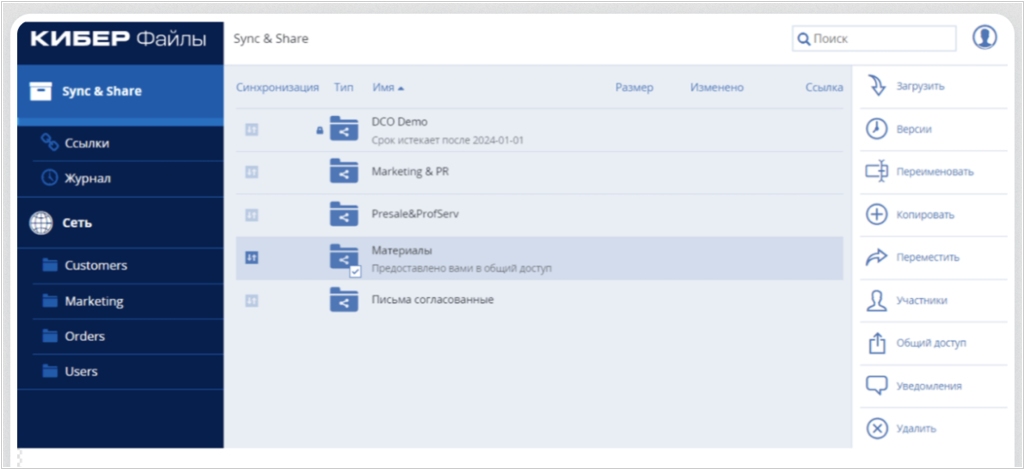
Task: Sort list by Имя column header
Action: 387,88
